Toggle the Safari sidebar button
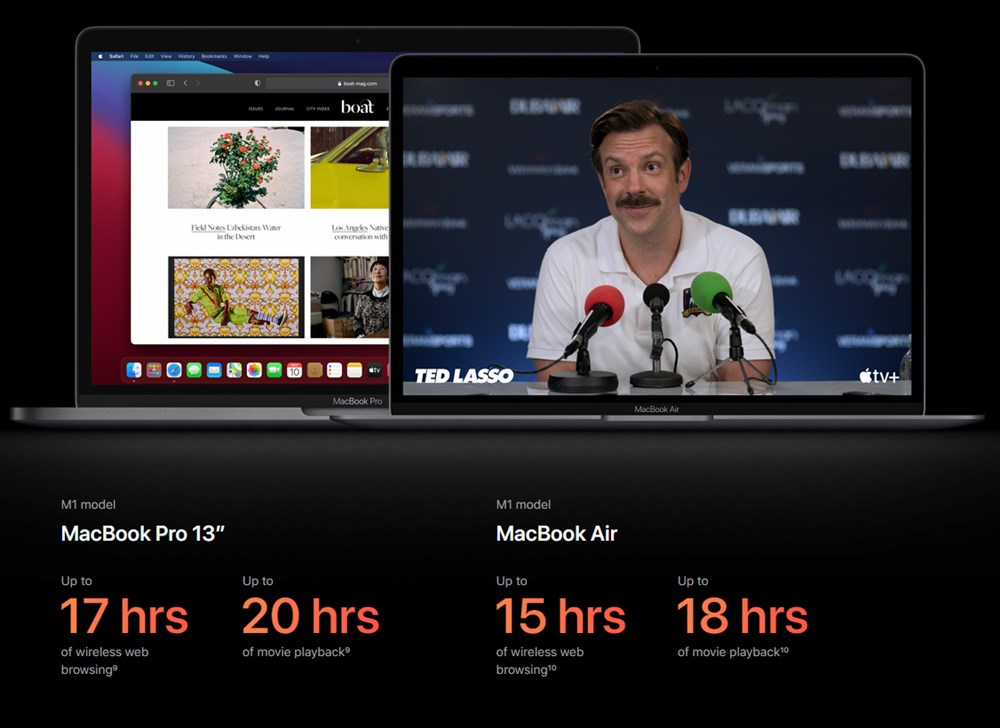This screenshot has height=728, width=1000. [171, 83]
